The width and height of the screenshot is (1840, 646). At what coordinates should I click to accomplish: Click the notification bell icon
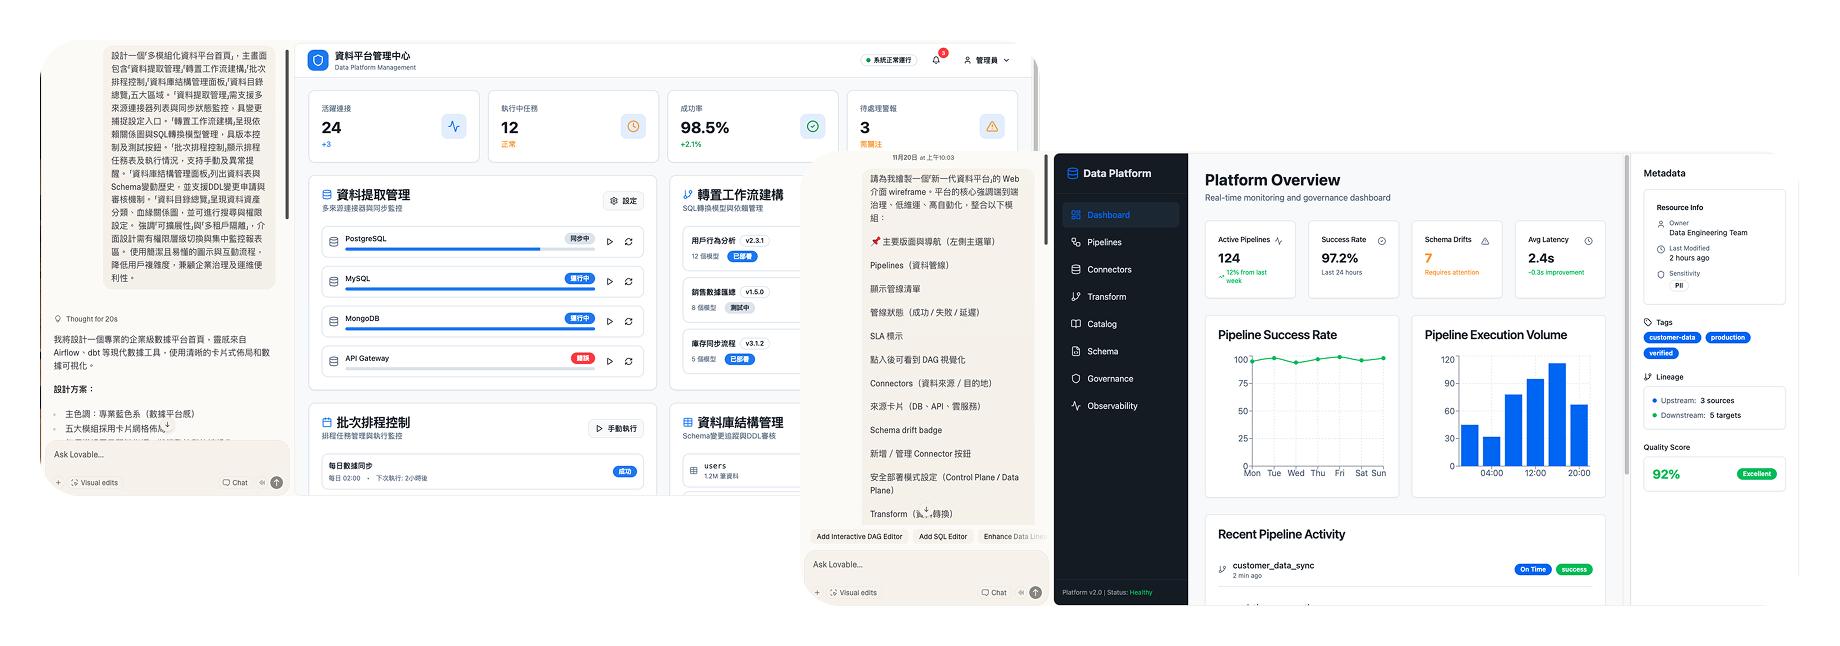[936, 60]
